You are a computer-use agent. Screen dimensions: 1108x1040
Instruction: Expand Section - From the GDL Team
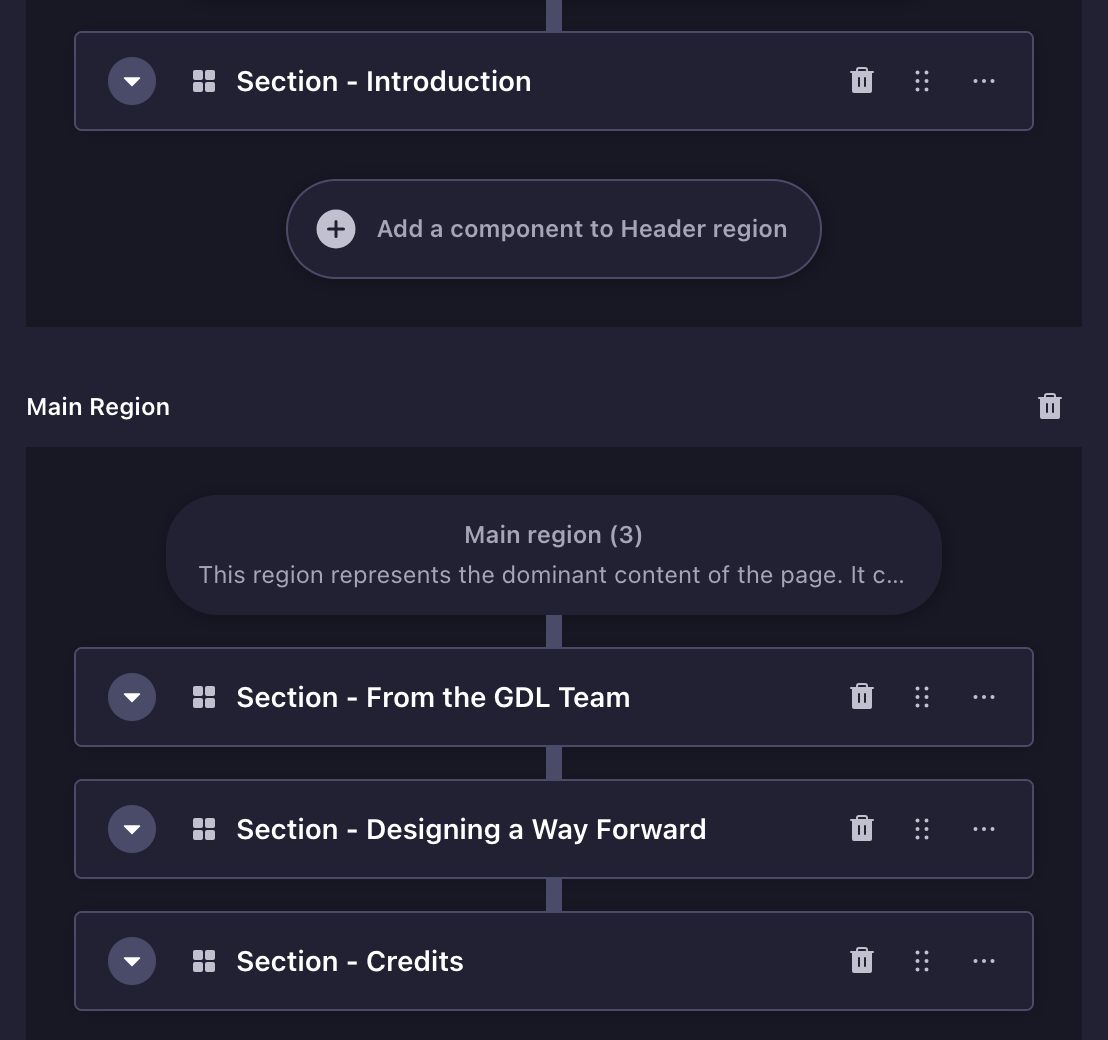[132, 697]
